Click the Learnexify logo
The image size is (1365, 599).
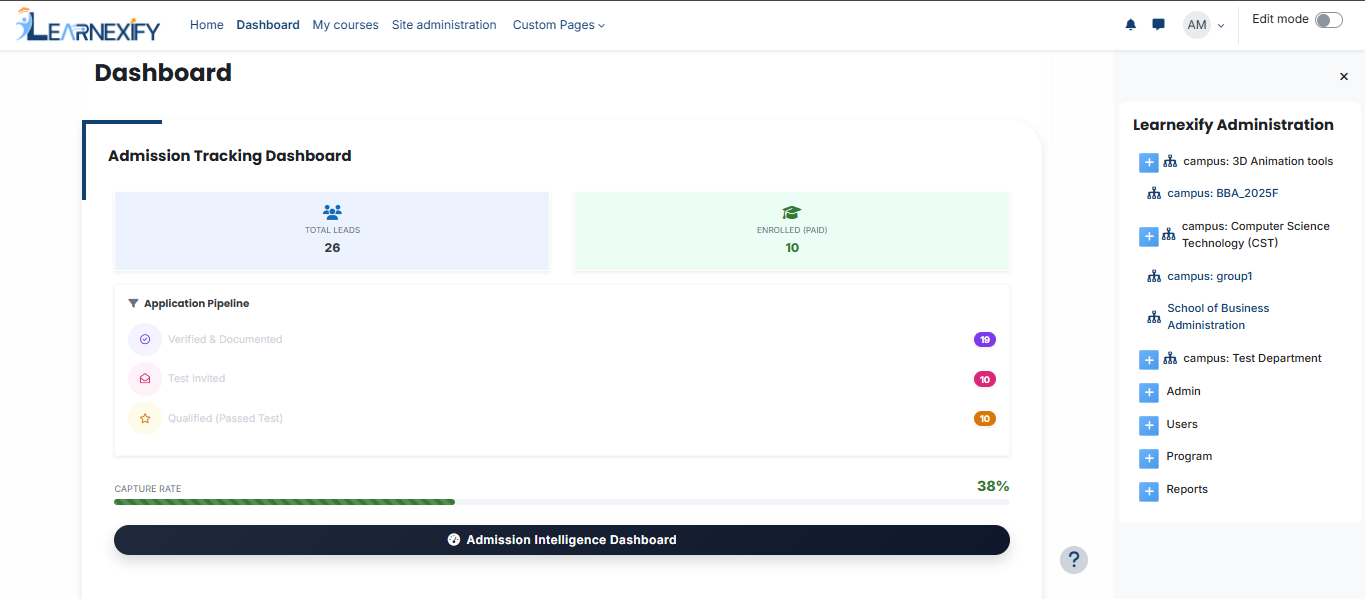pos(88,25)
